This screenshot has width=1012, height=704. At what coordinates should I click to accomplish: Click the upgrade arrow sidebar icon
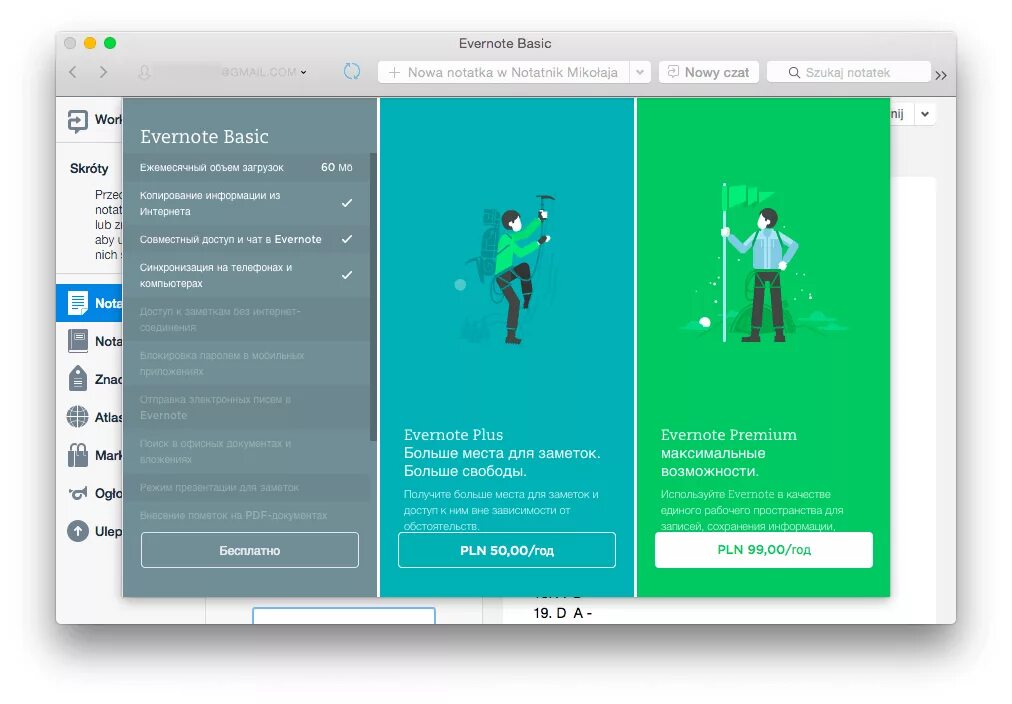coord(77,531)
